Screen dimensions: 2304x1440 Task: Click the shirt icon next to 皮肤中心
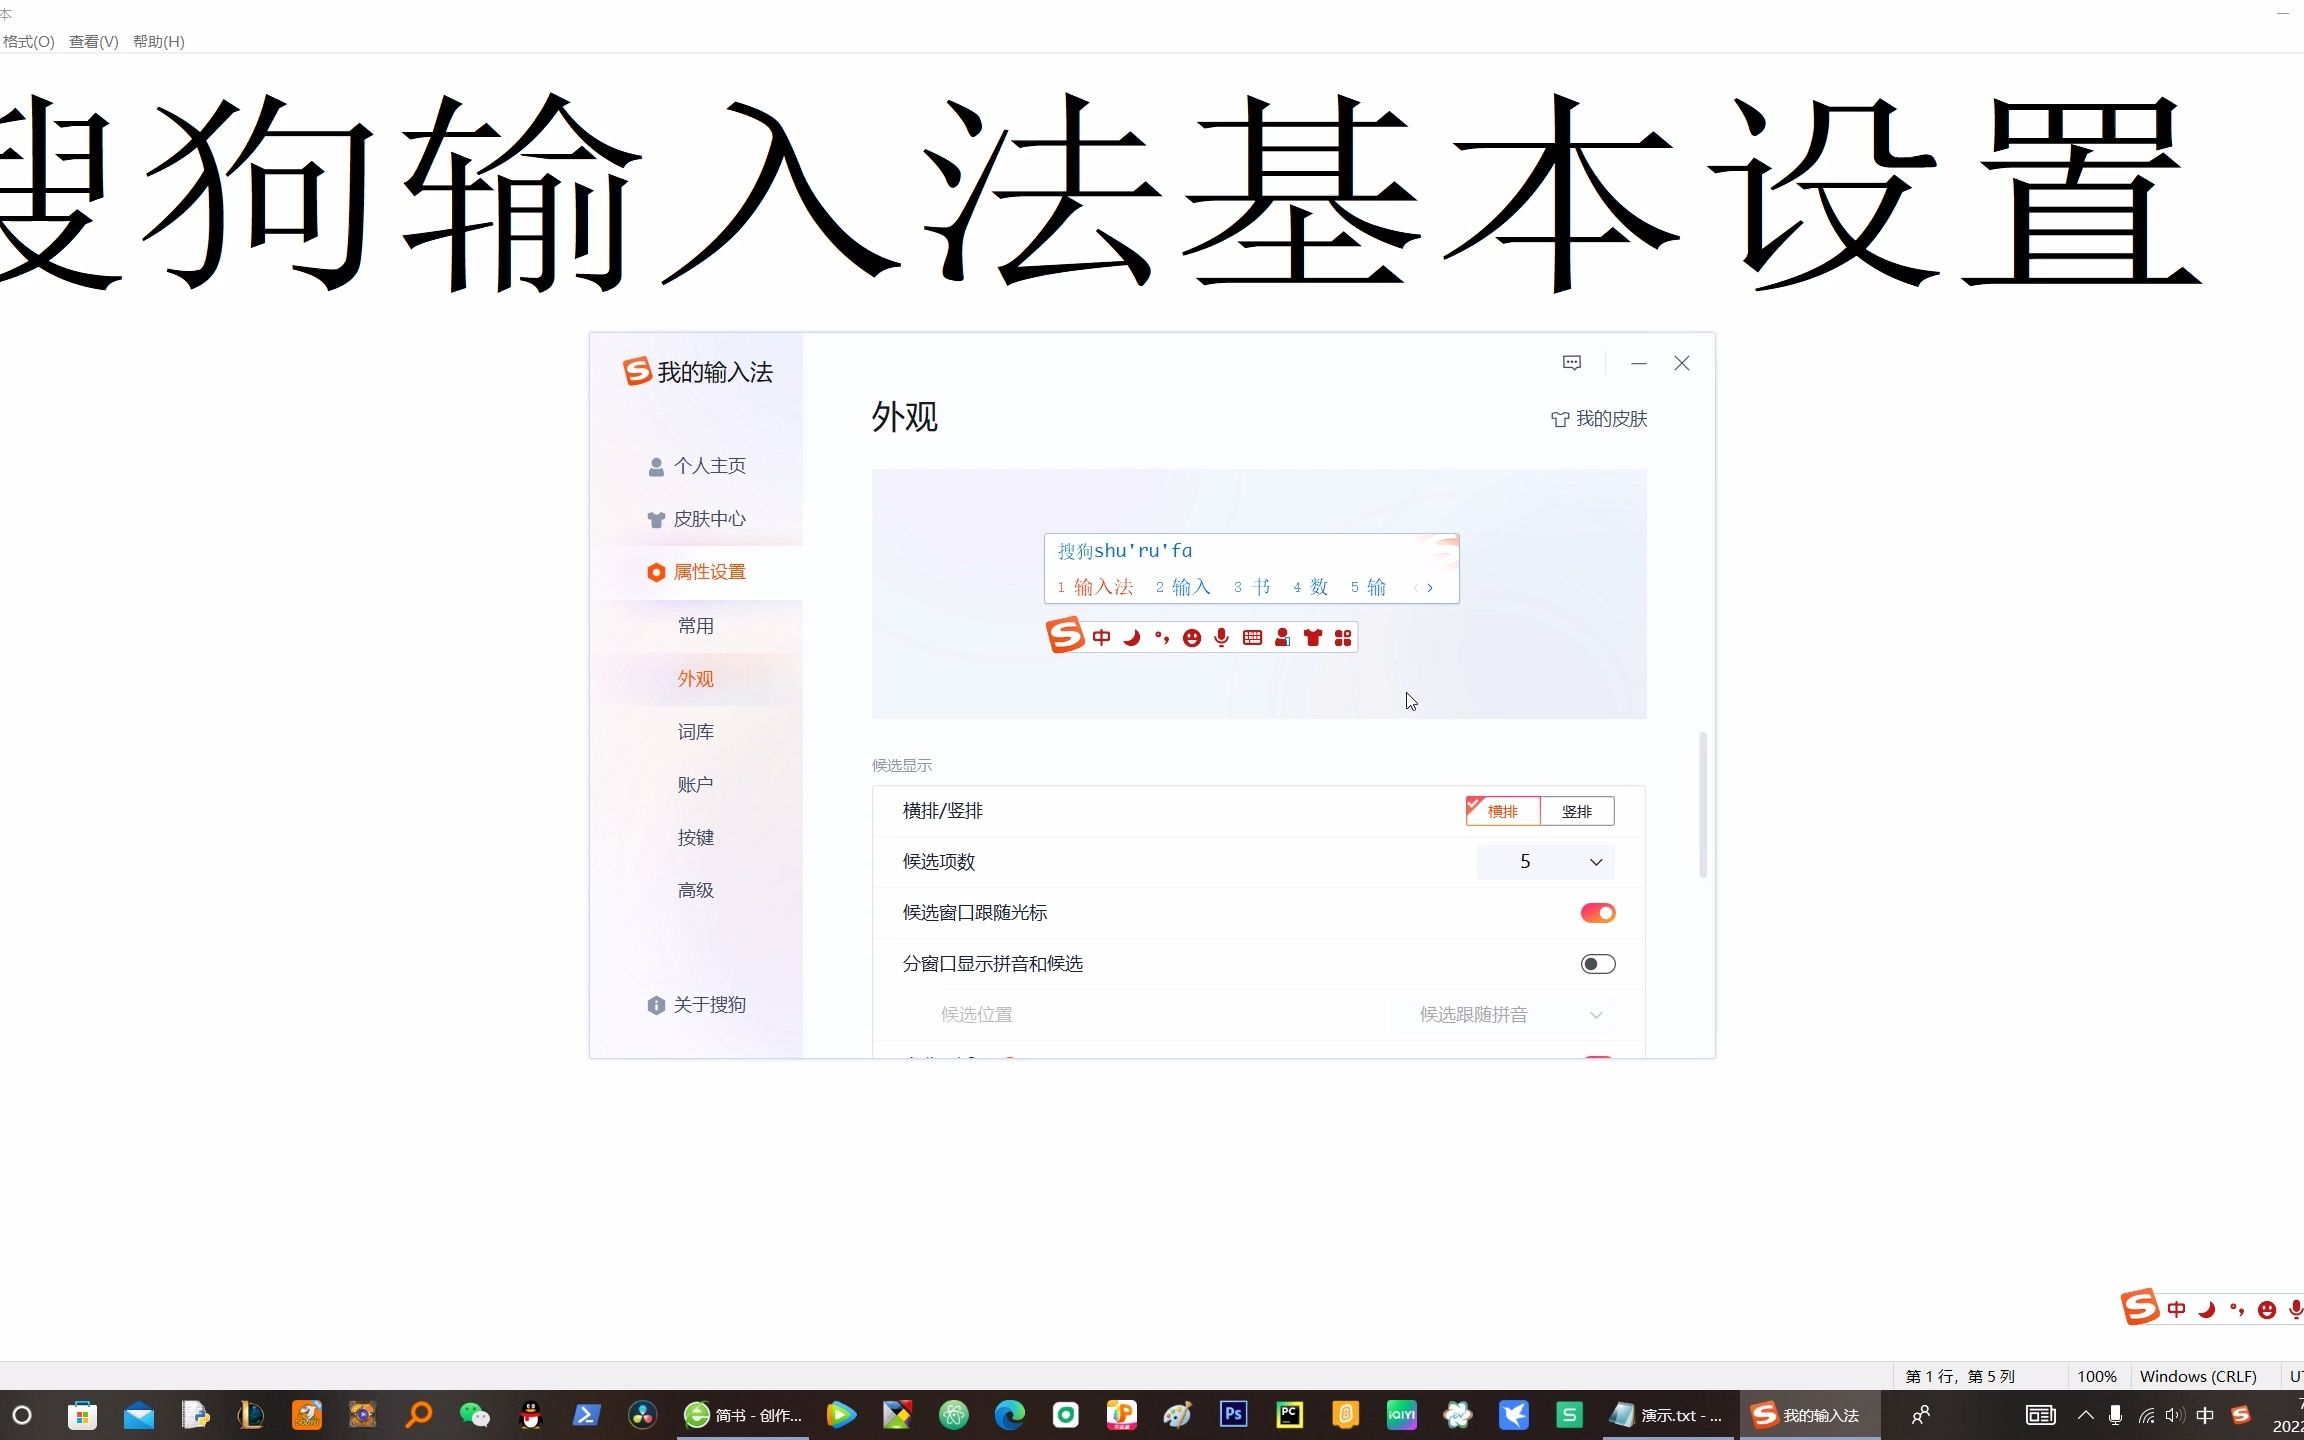[x=656, y=519]
